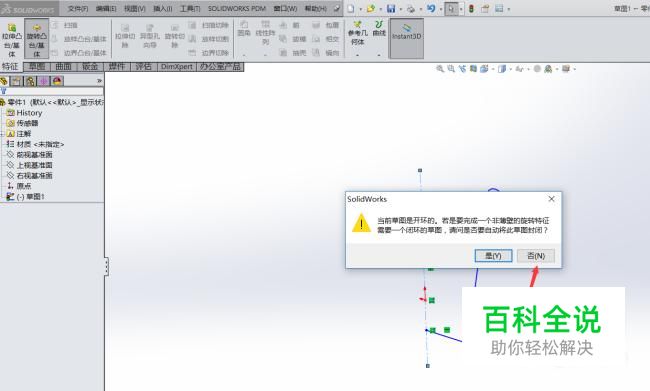Click the Previous View icon
Viewport: 650px width, 391px height.
click(462, 69)
